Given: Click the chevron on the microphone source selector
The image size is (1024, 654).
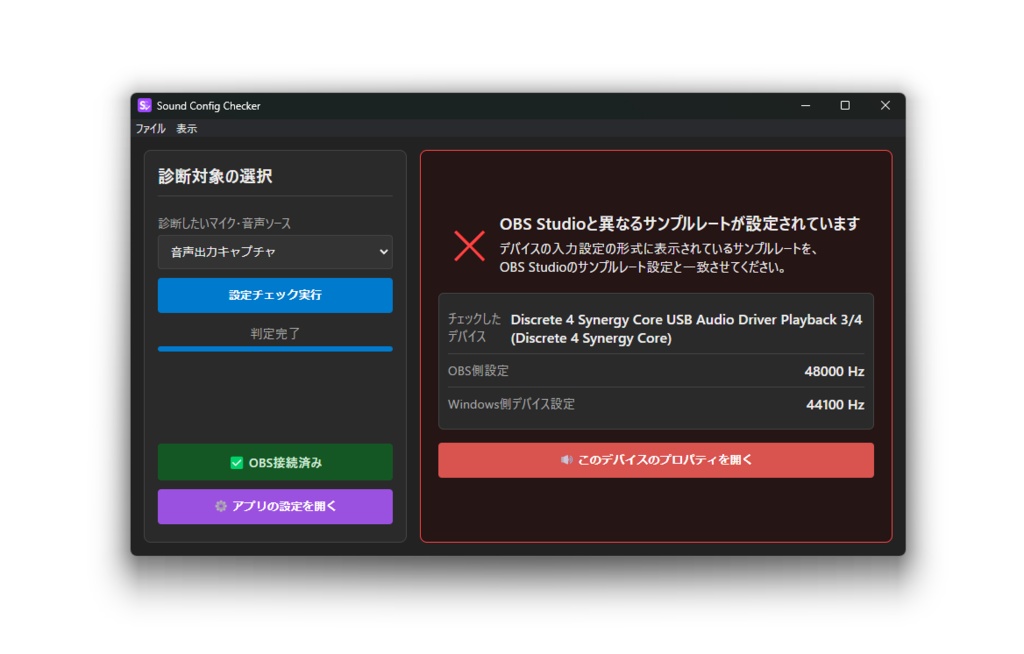Looking at the screenshot, I should pos(384,252).
